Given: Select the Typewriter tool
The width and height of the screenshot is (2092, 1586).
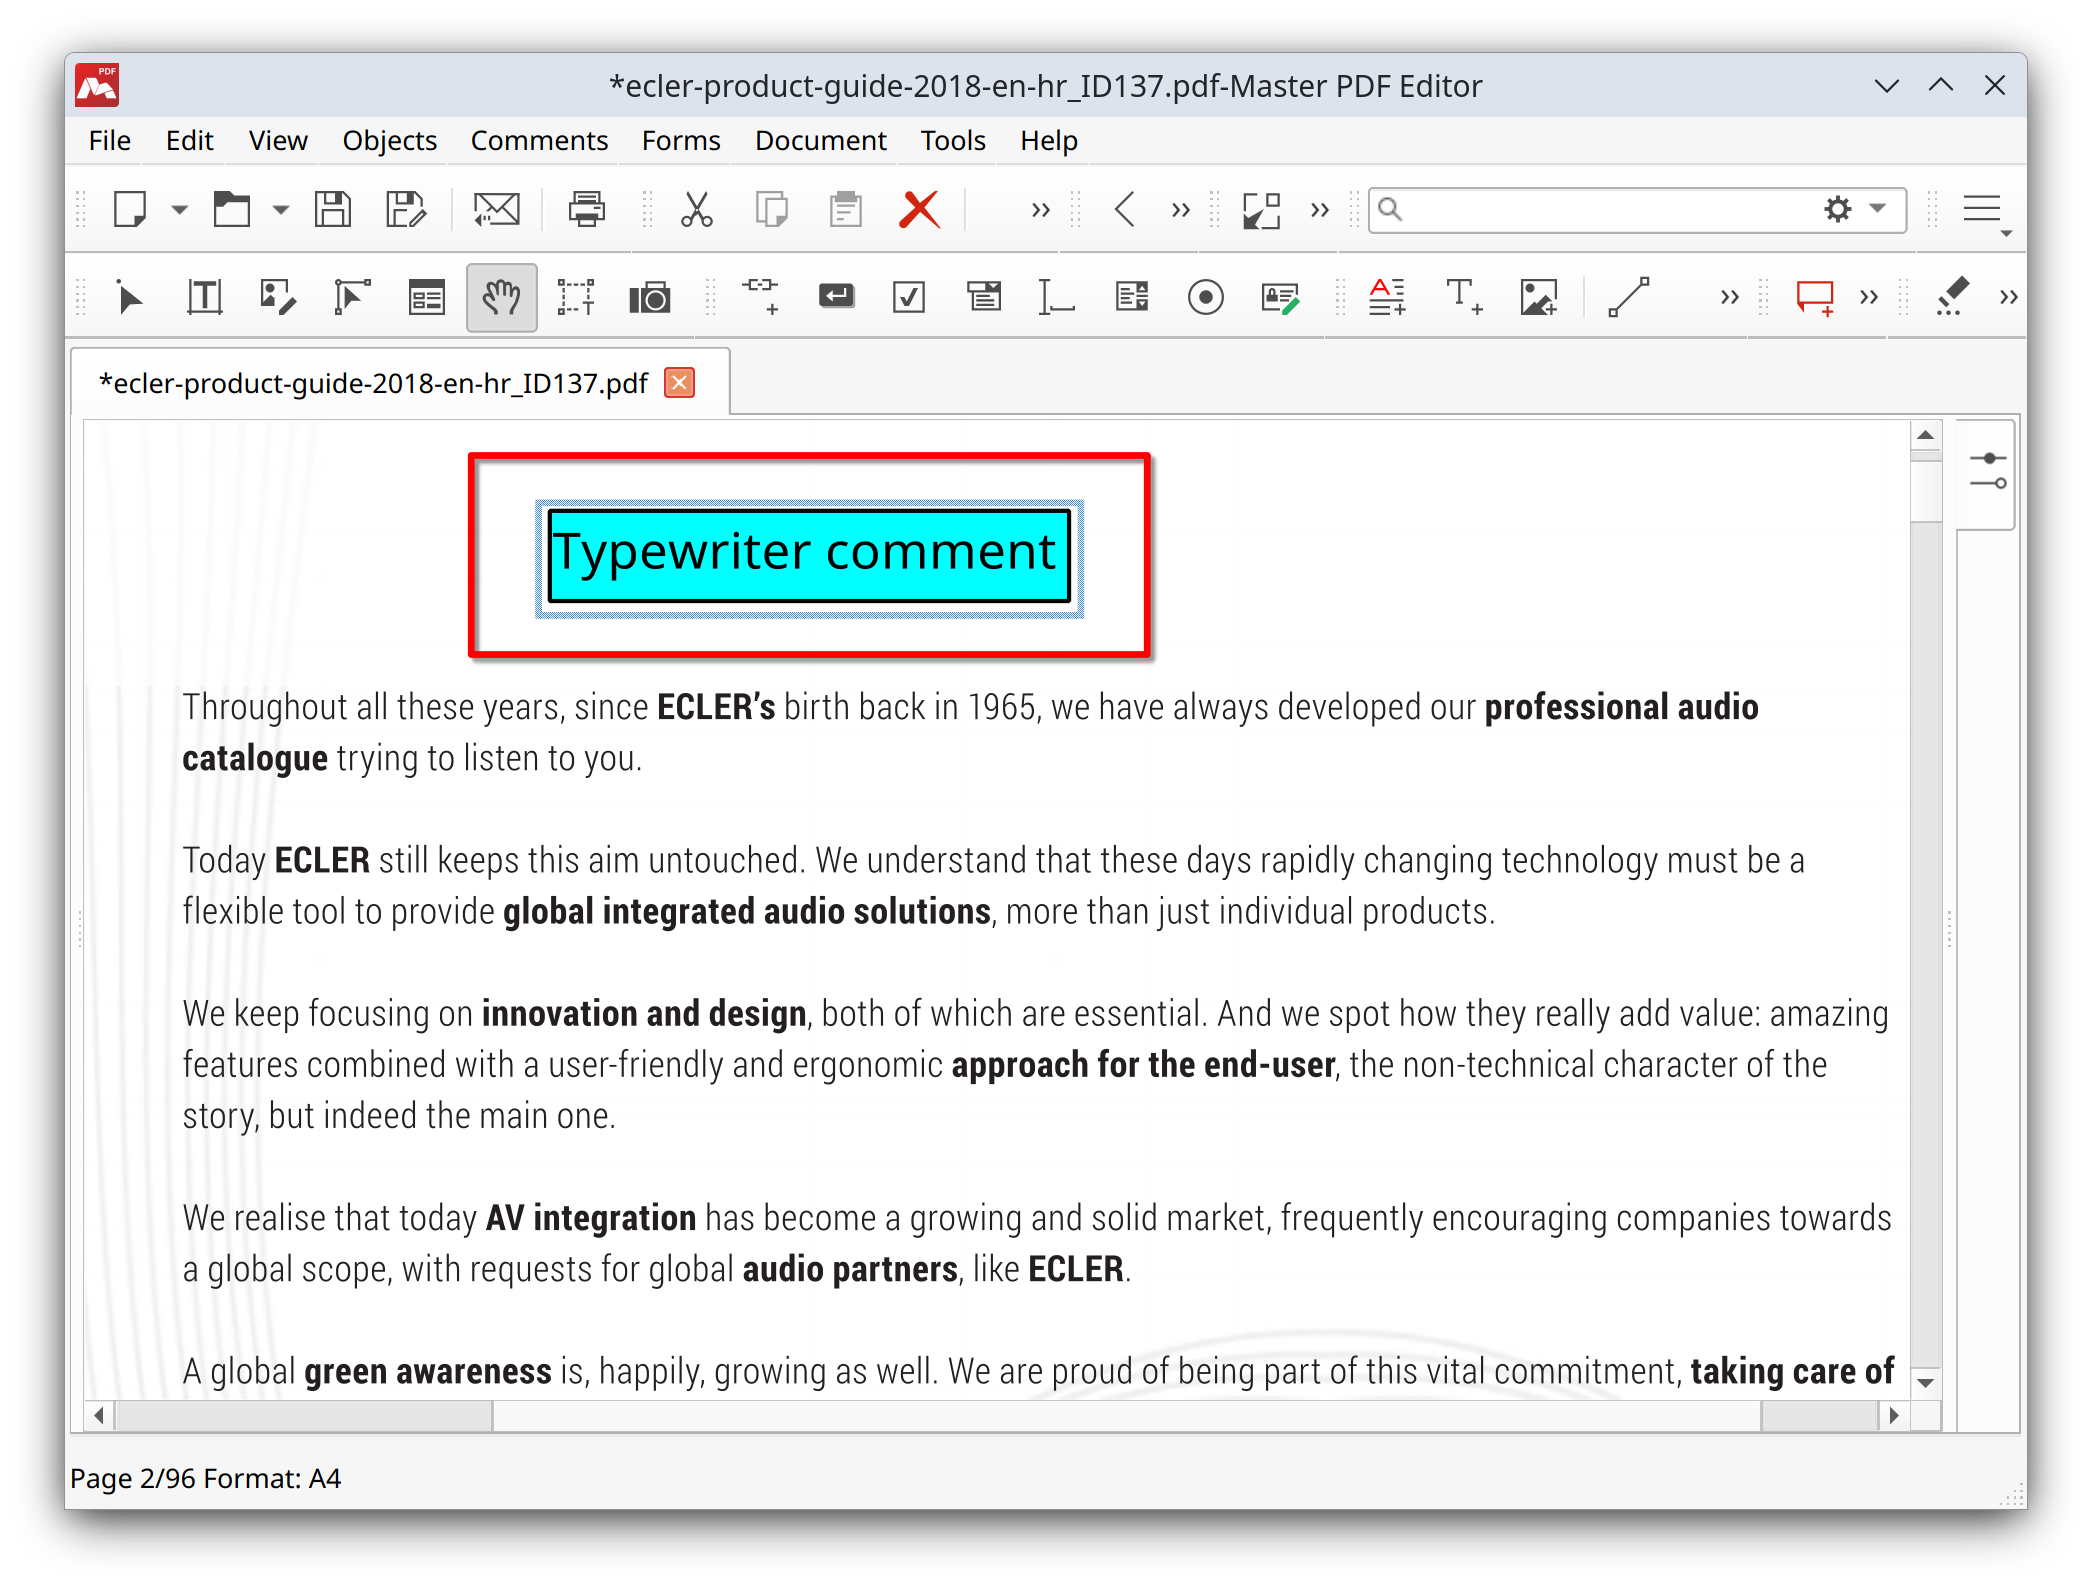Looking at the screenshot, I should coord(1463,296).
